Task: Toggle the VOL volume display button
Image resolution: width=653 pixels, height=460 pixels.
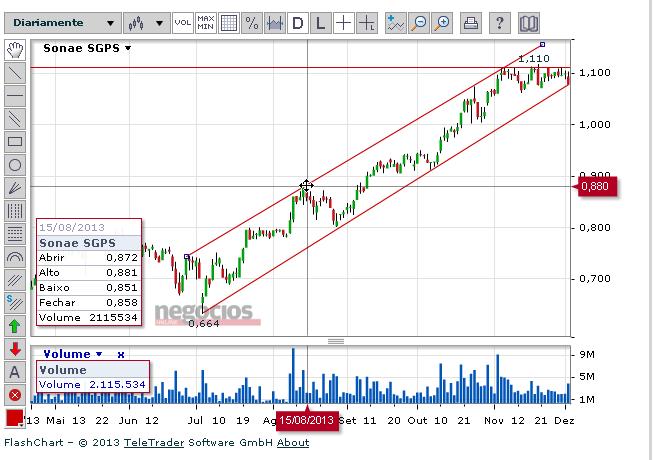Action: click(183, 23)
